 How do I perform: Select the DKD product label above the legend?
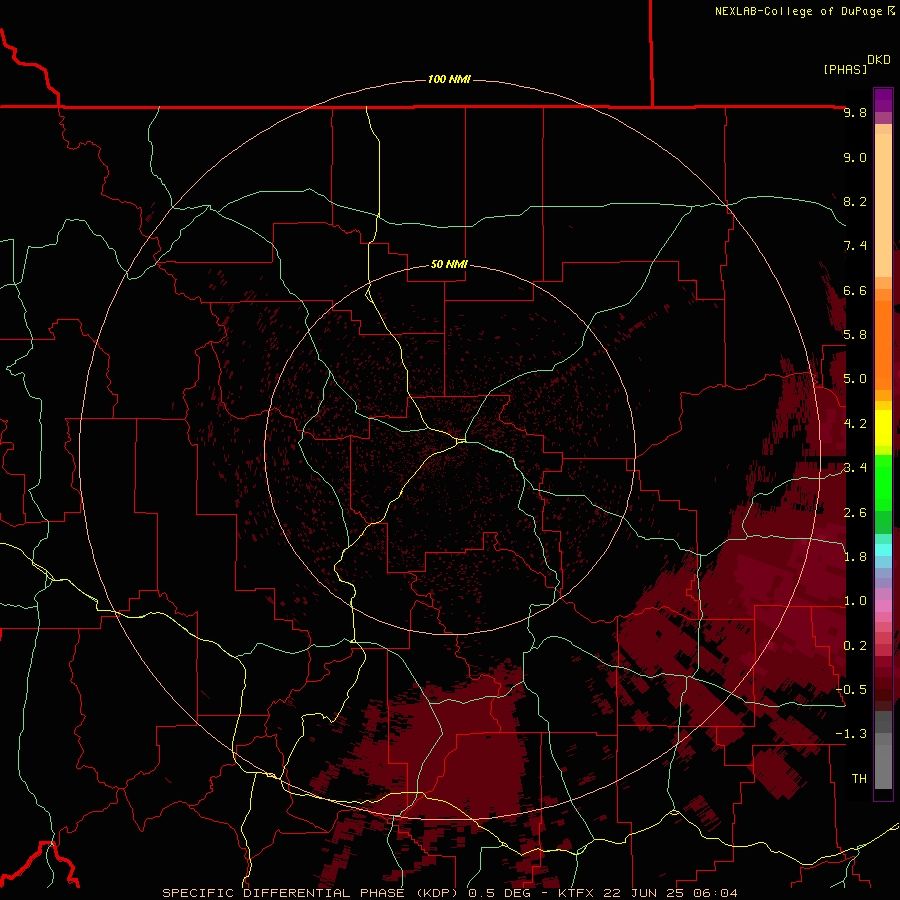click(878, 60)
